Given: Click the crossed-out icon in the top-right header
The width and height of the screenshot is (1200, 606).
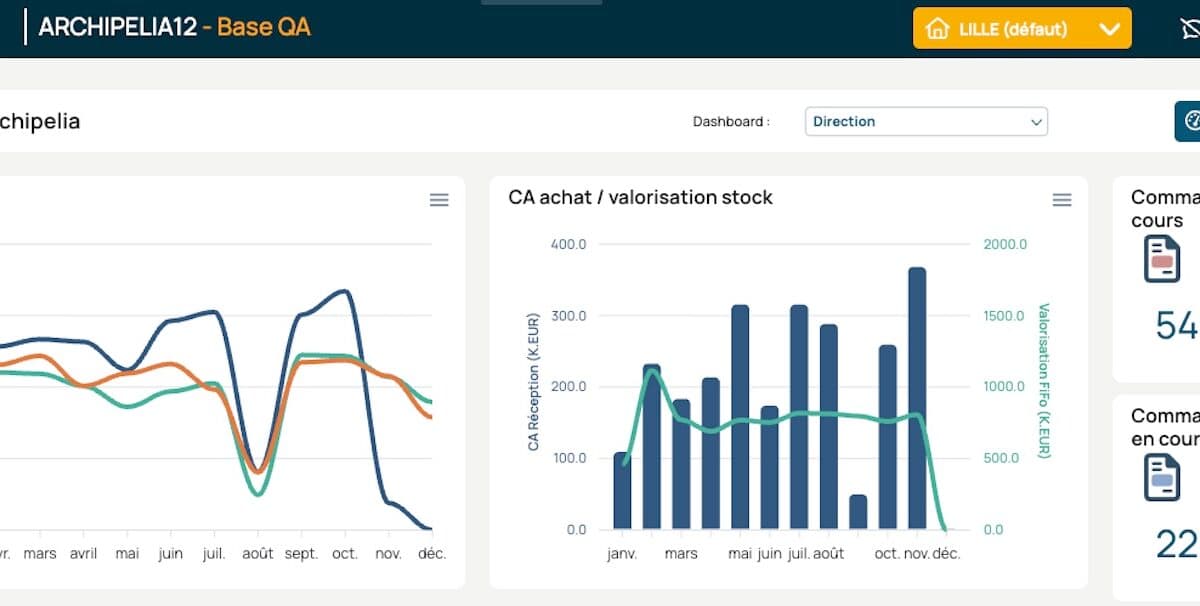Looking at the screenshot, I should 1190,29.
